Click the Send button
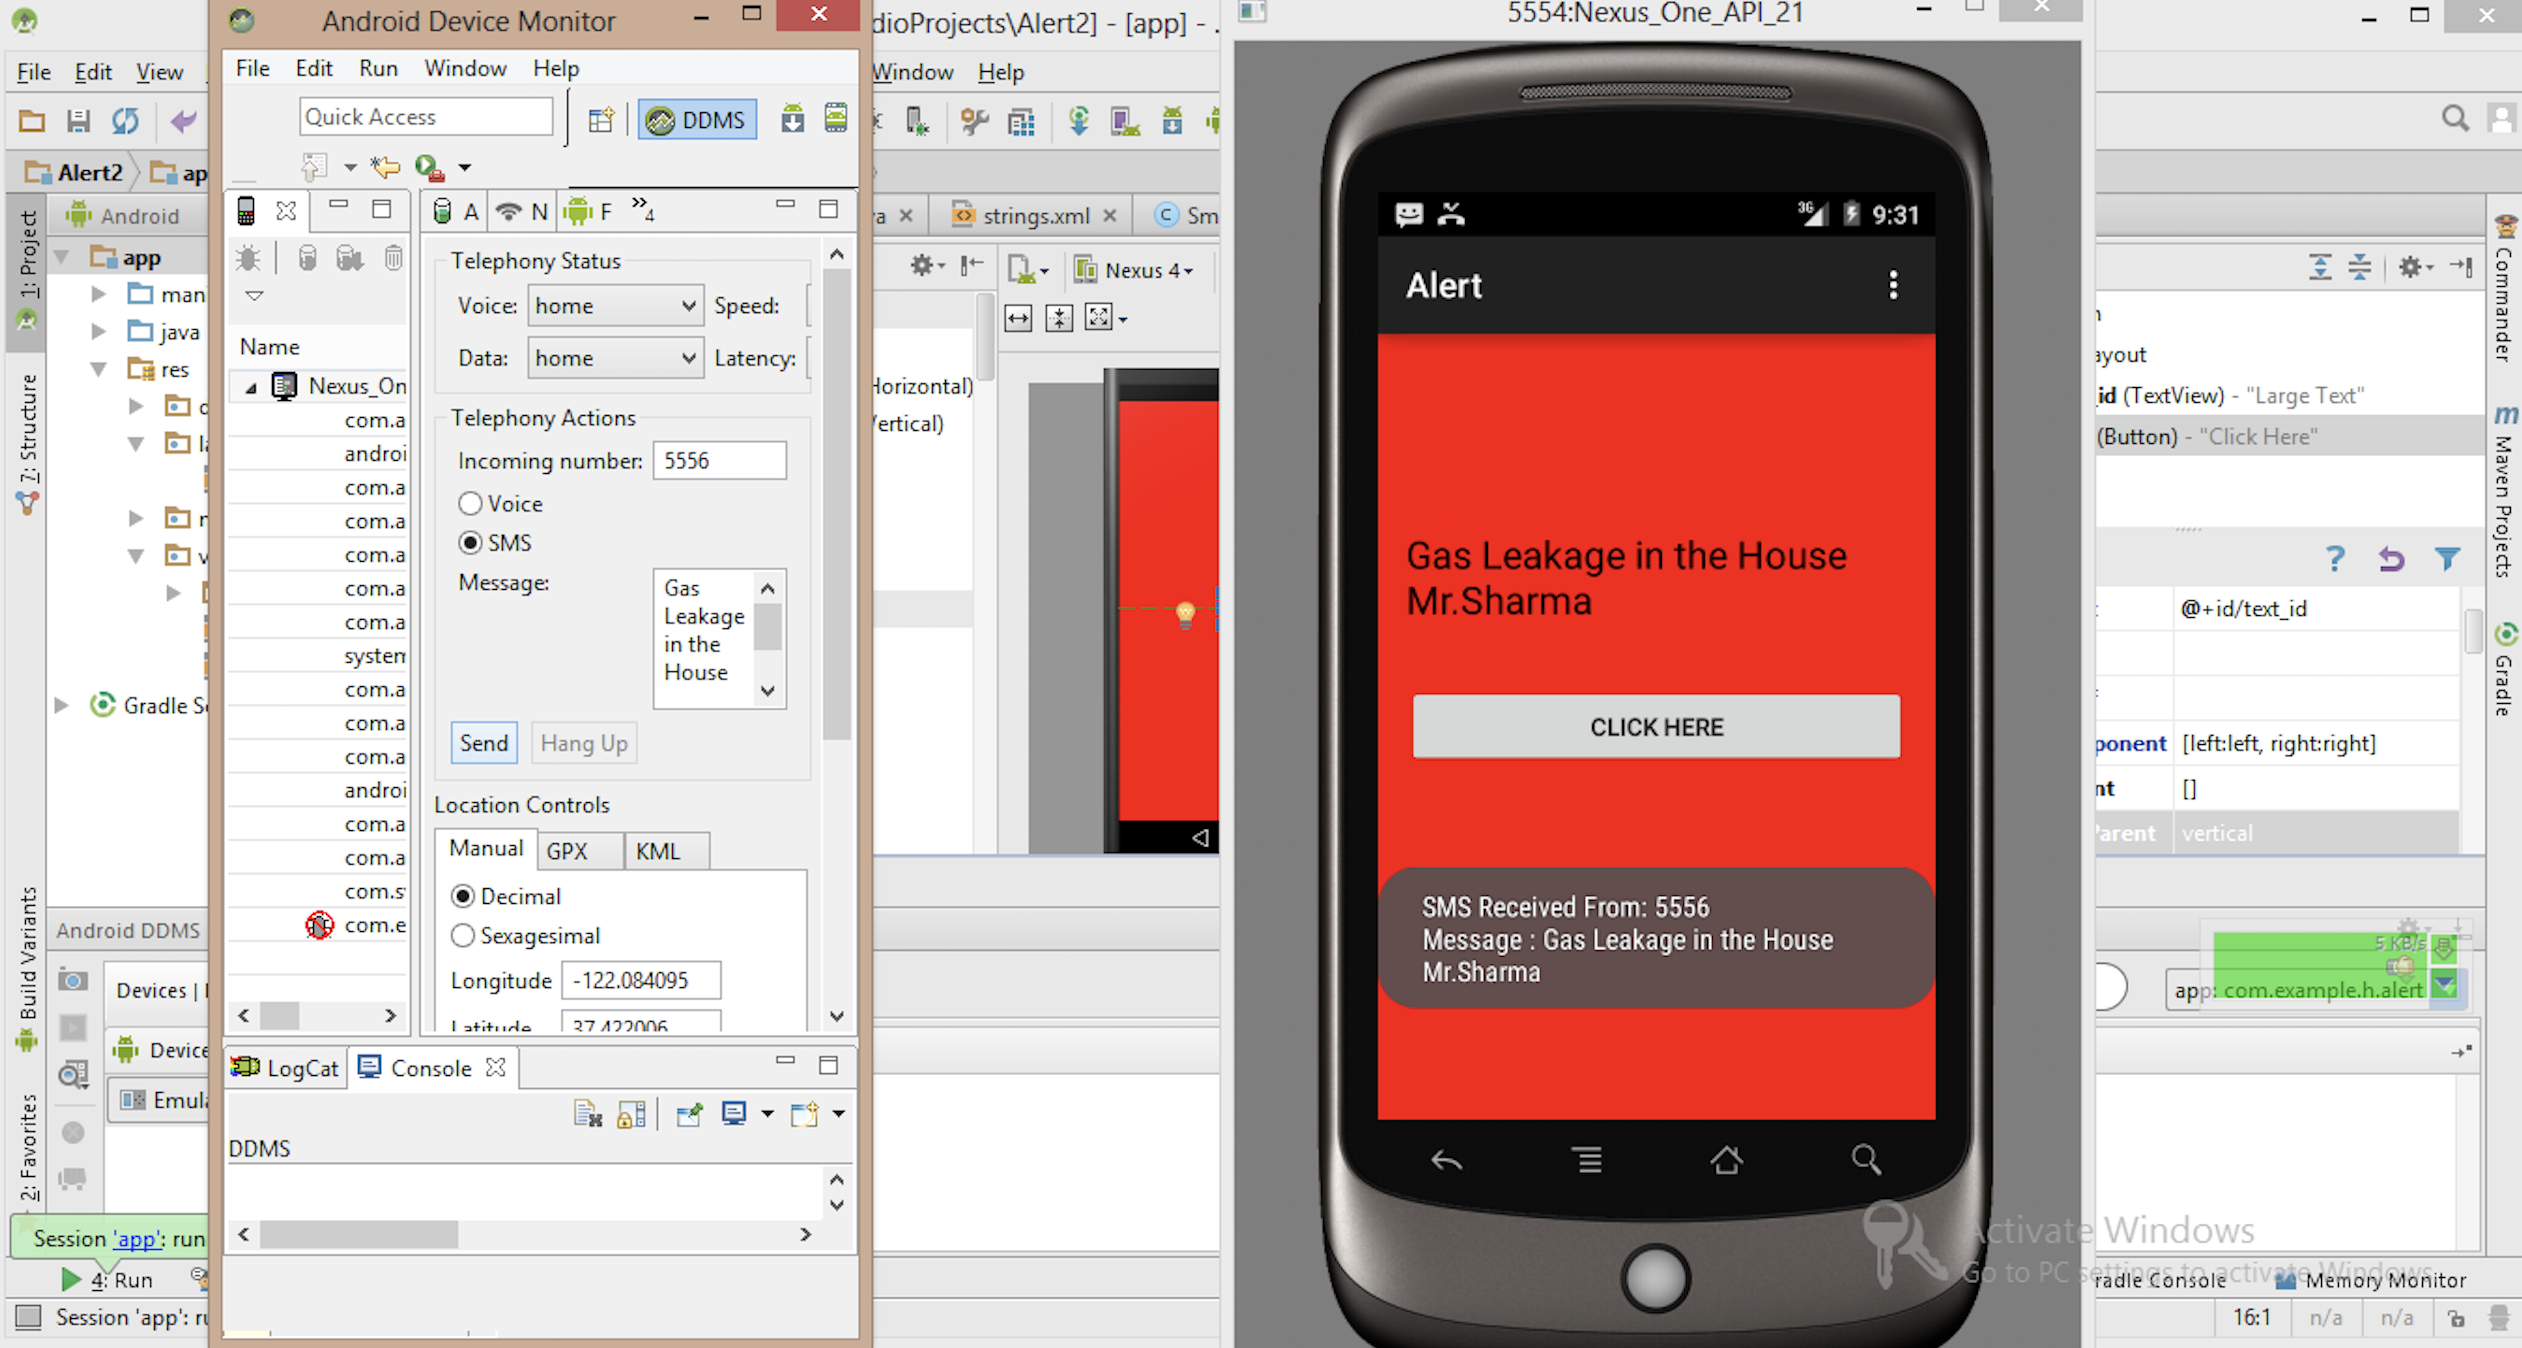 click(x=484, y=743)
